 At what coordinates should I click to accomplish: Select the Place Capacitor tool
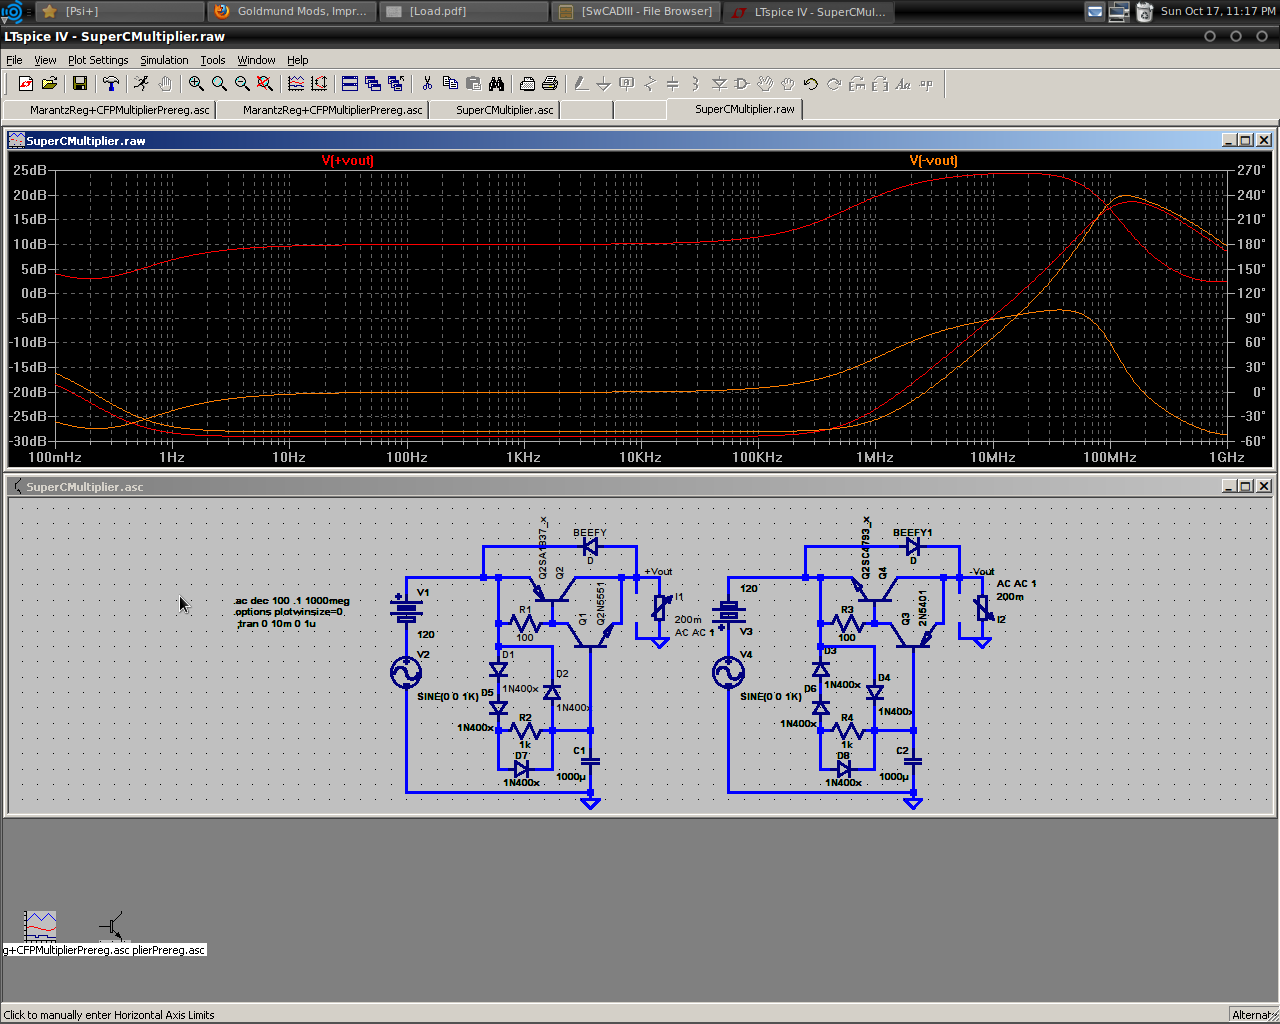point(673,84)
